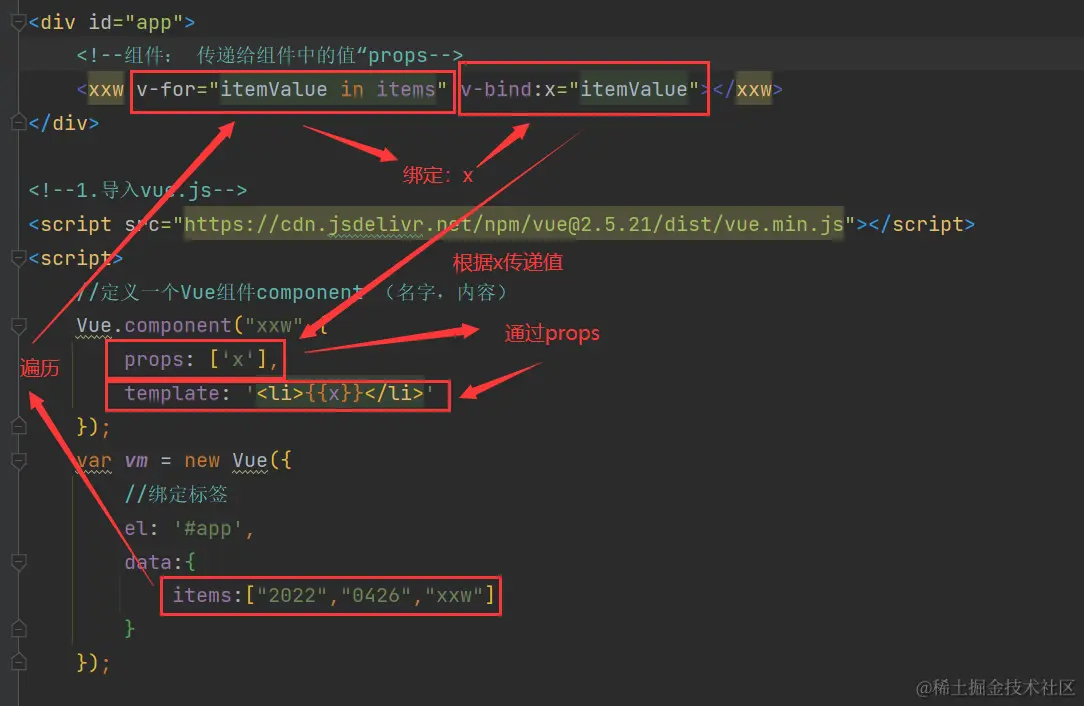The width and height of the screenshot is (1084, 706).
Task: Click the el: '#app' line
Action: pyautogui.click(x=189, y=529)
